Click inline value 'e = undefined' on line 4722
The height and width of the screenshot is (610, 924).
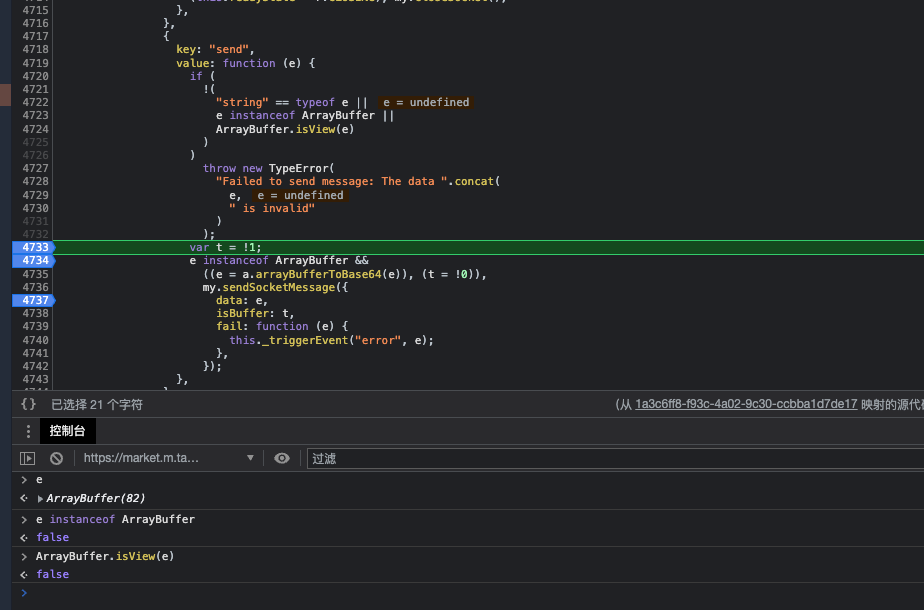(426, 103)
